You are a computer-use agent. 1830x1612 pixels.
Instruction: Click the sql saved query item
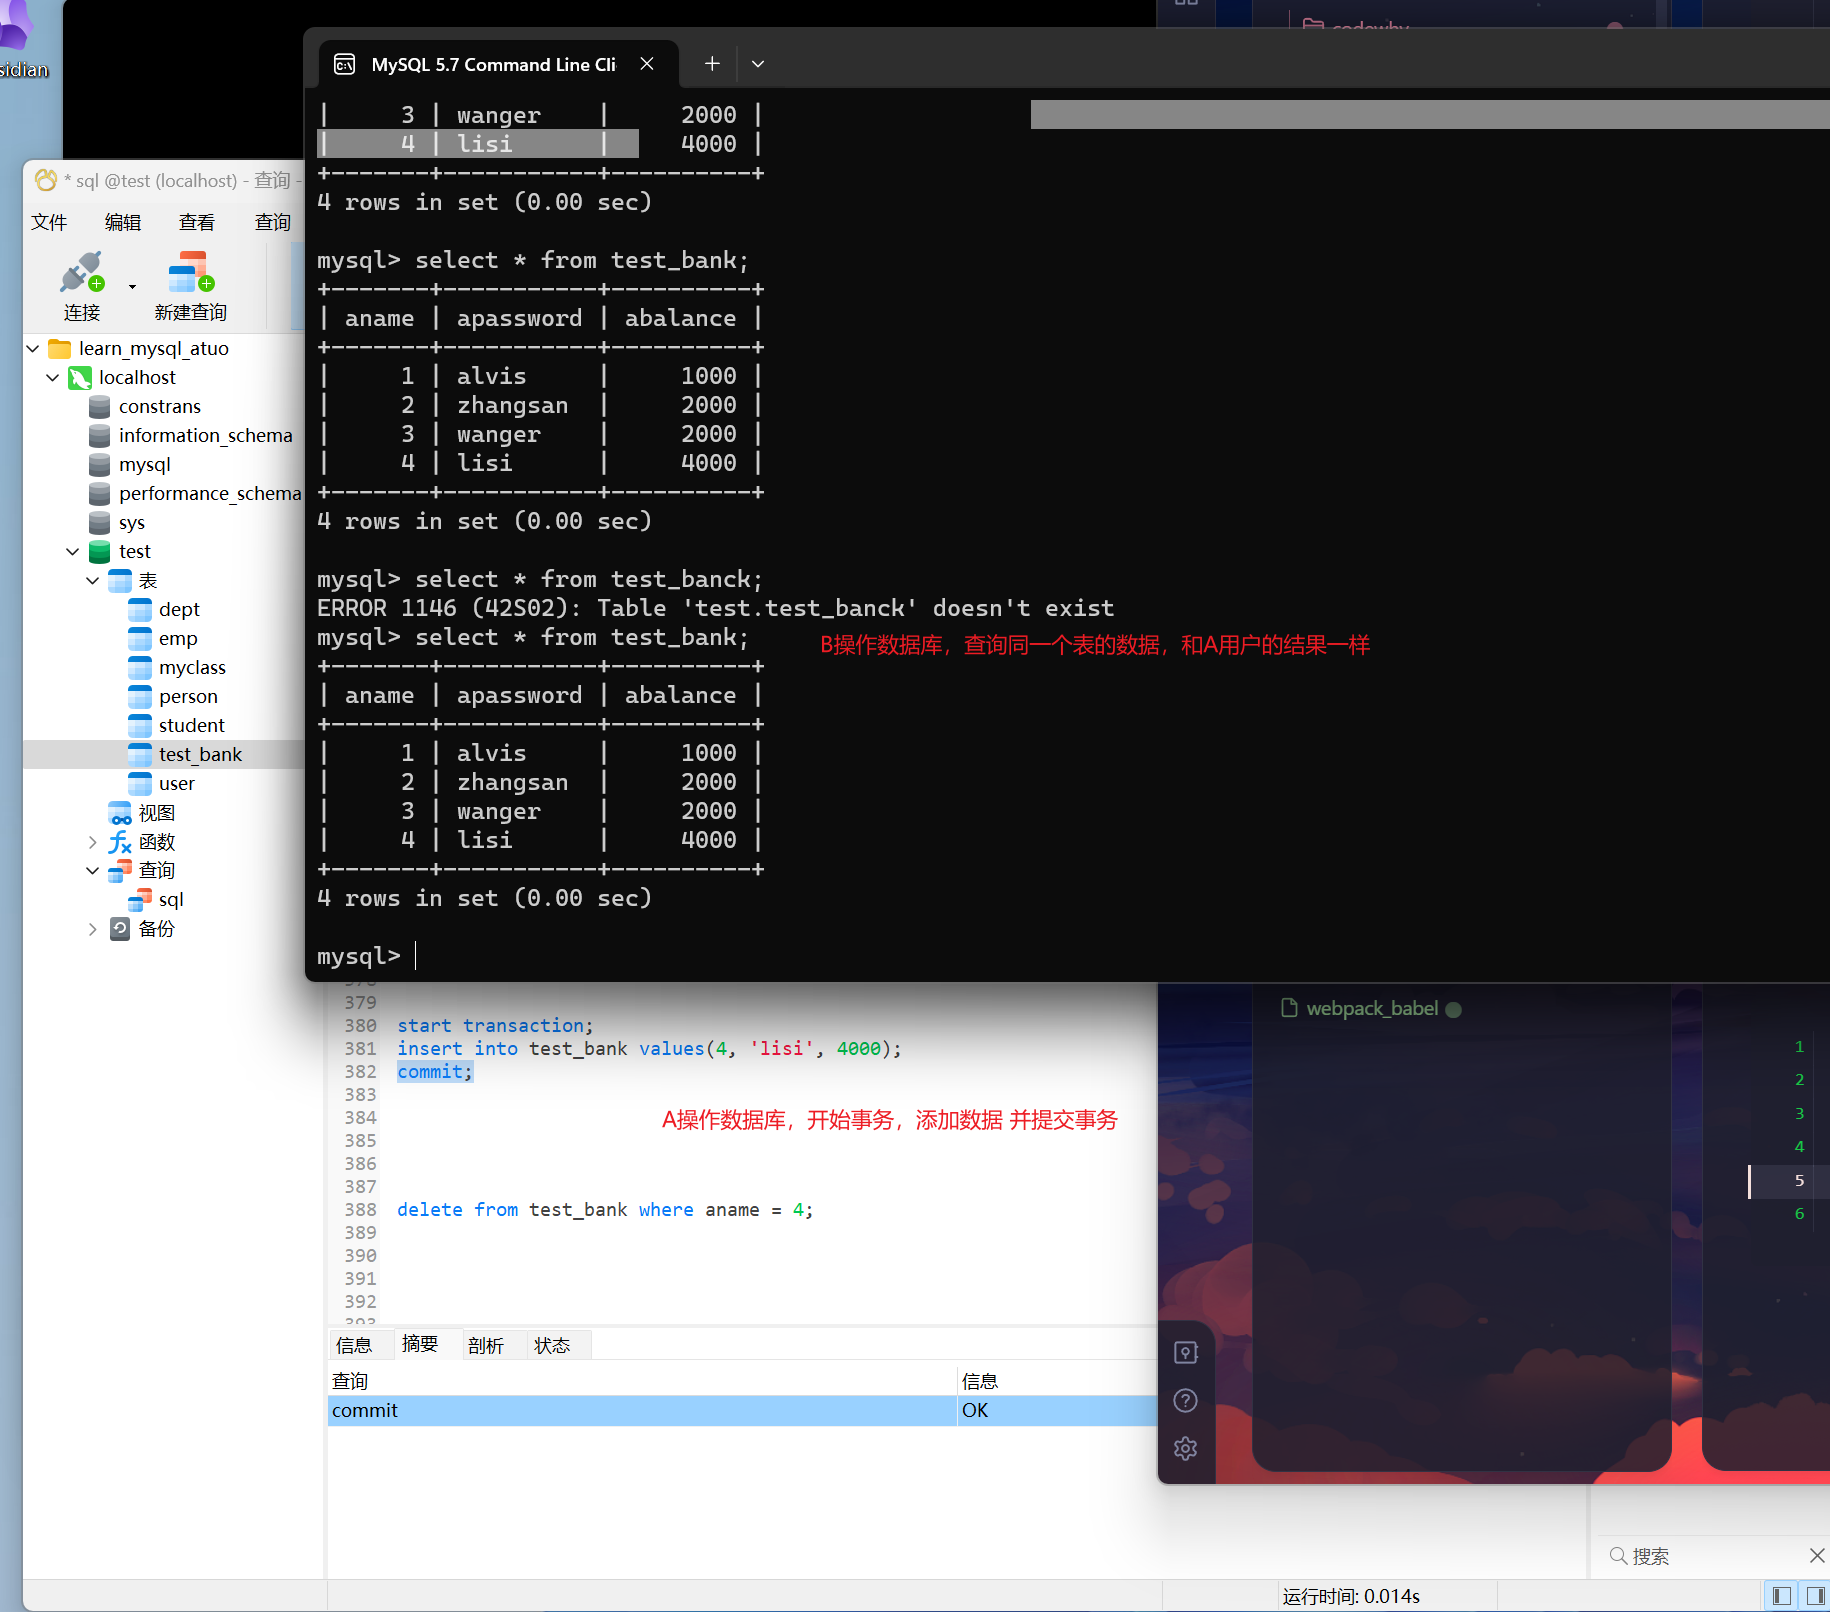click(171, 899)
